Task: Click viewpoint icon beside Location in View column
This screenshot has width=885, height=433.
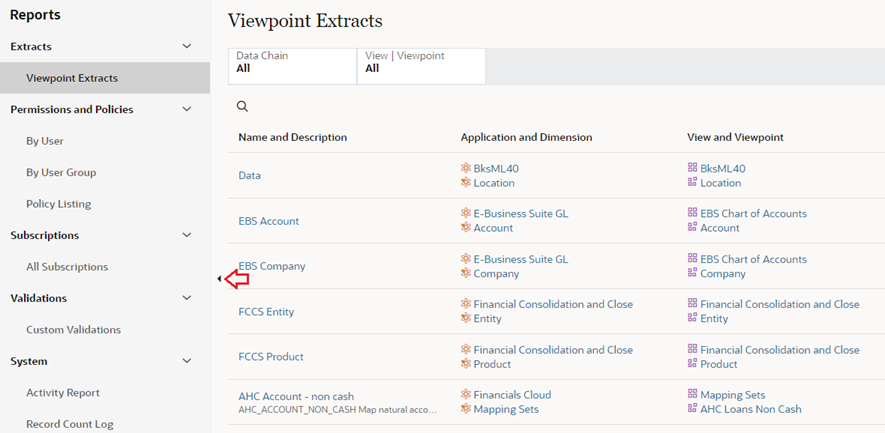Action: pyautogui.click(x=692, y=182)
